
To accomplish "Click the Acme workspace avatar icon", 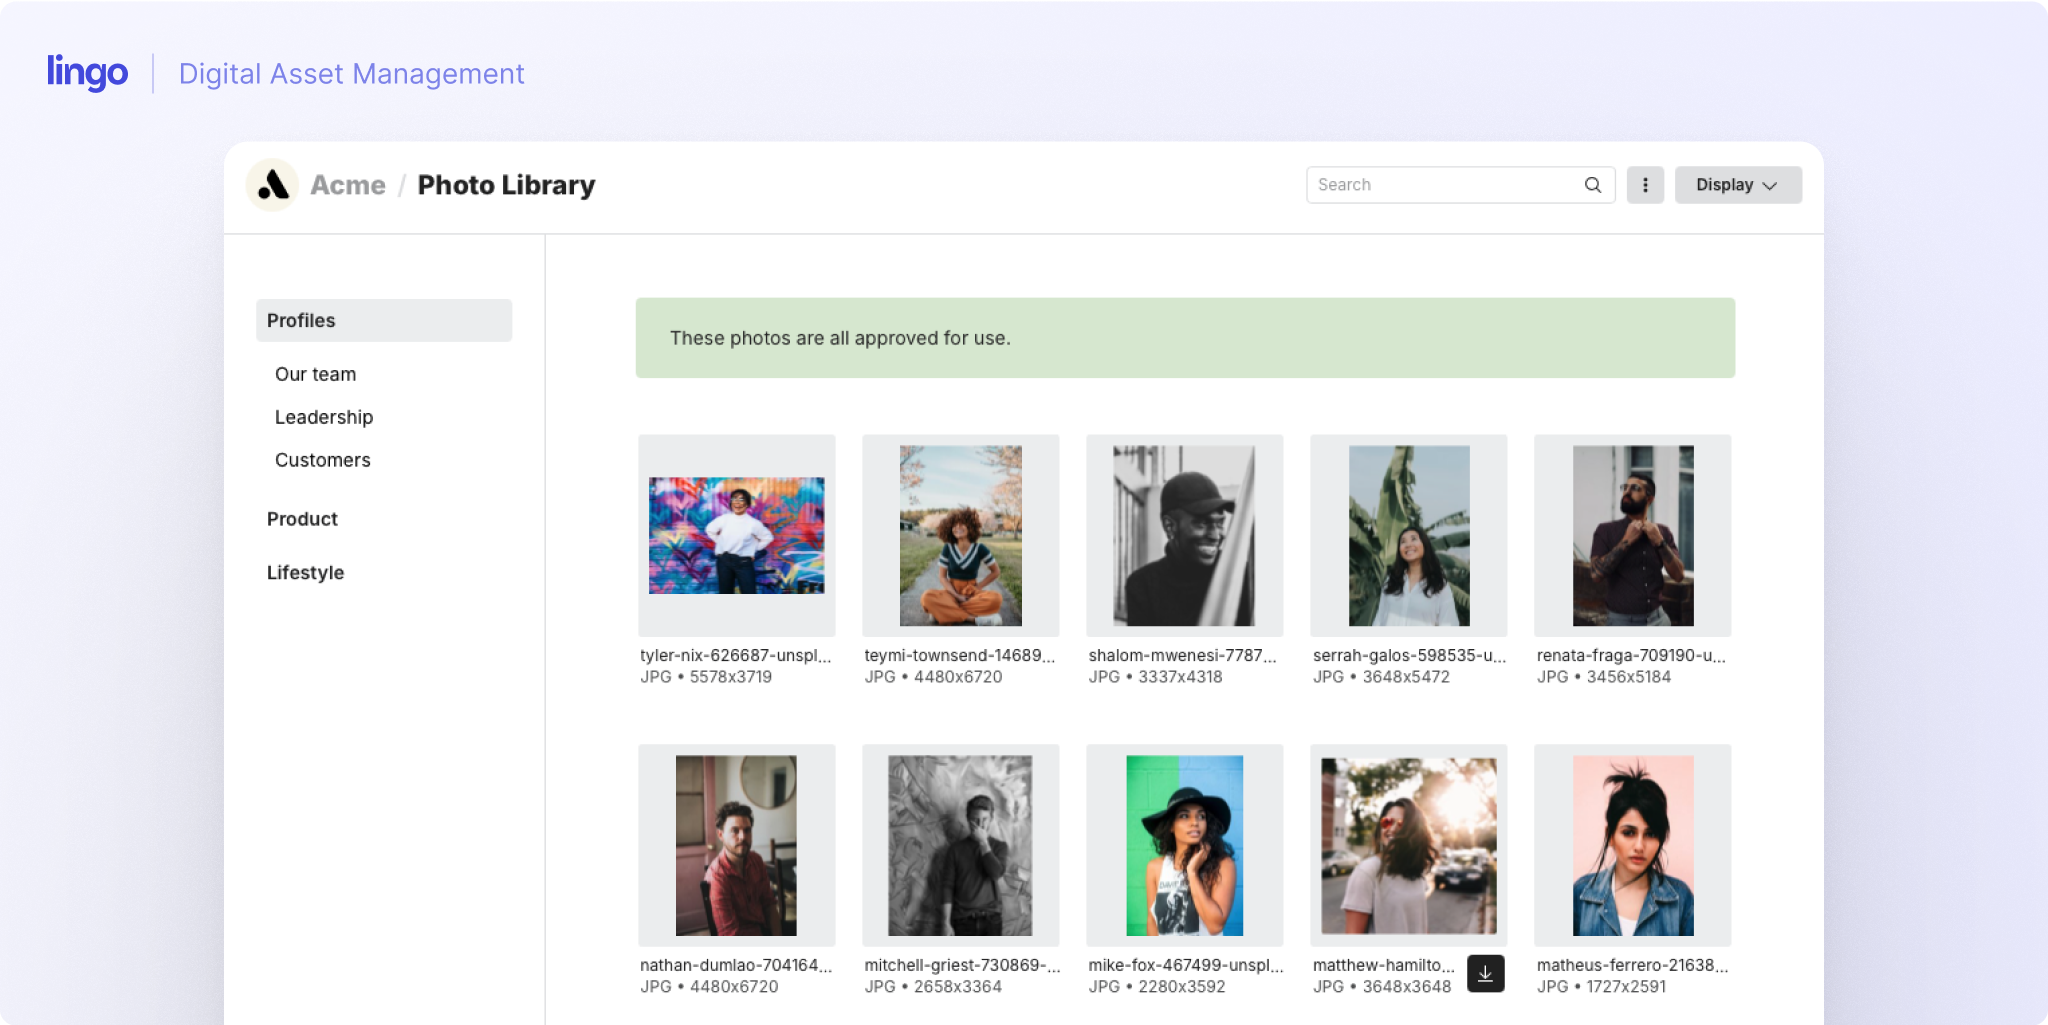I will click(x=272, y=184).
